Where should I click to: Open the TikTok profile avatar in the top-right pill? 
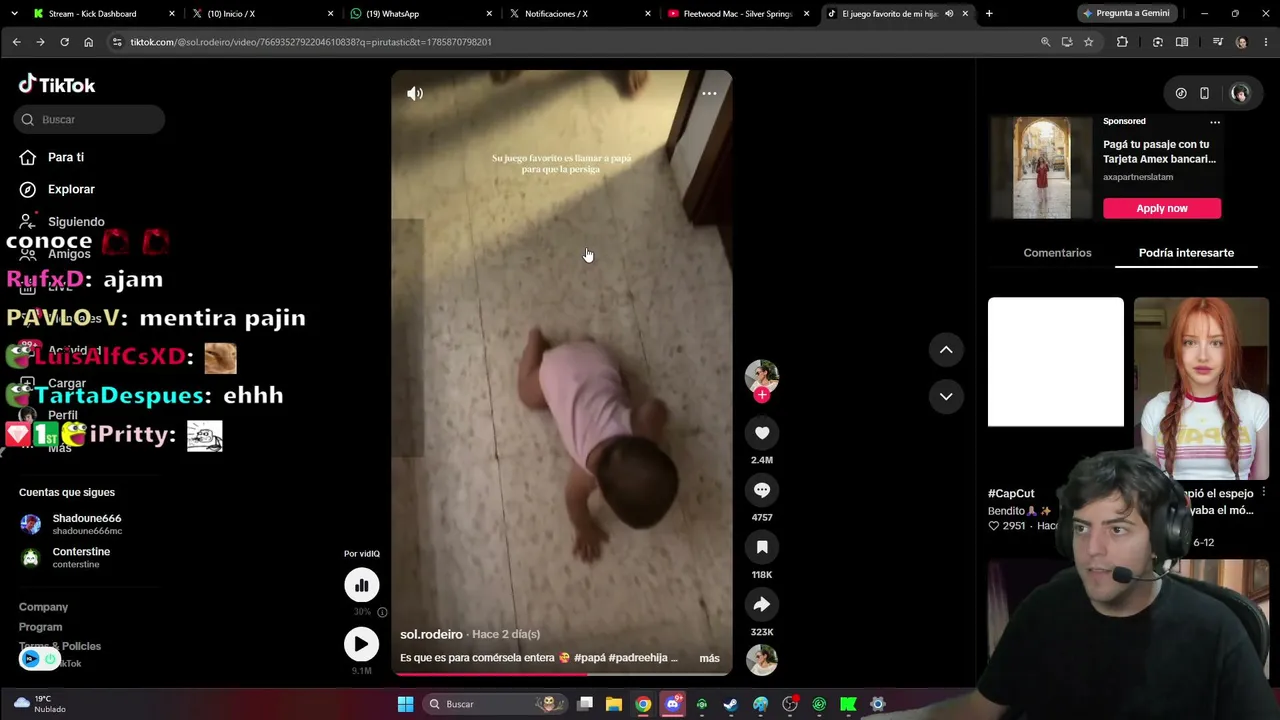point(1240,93)
